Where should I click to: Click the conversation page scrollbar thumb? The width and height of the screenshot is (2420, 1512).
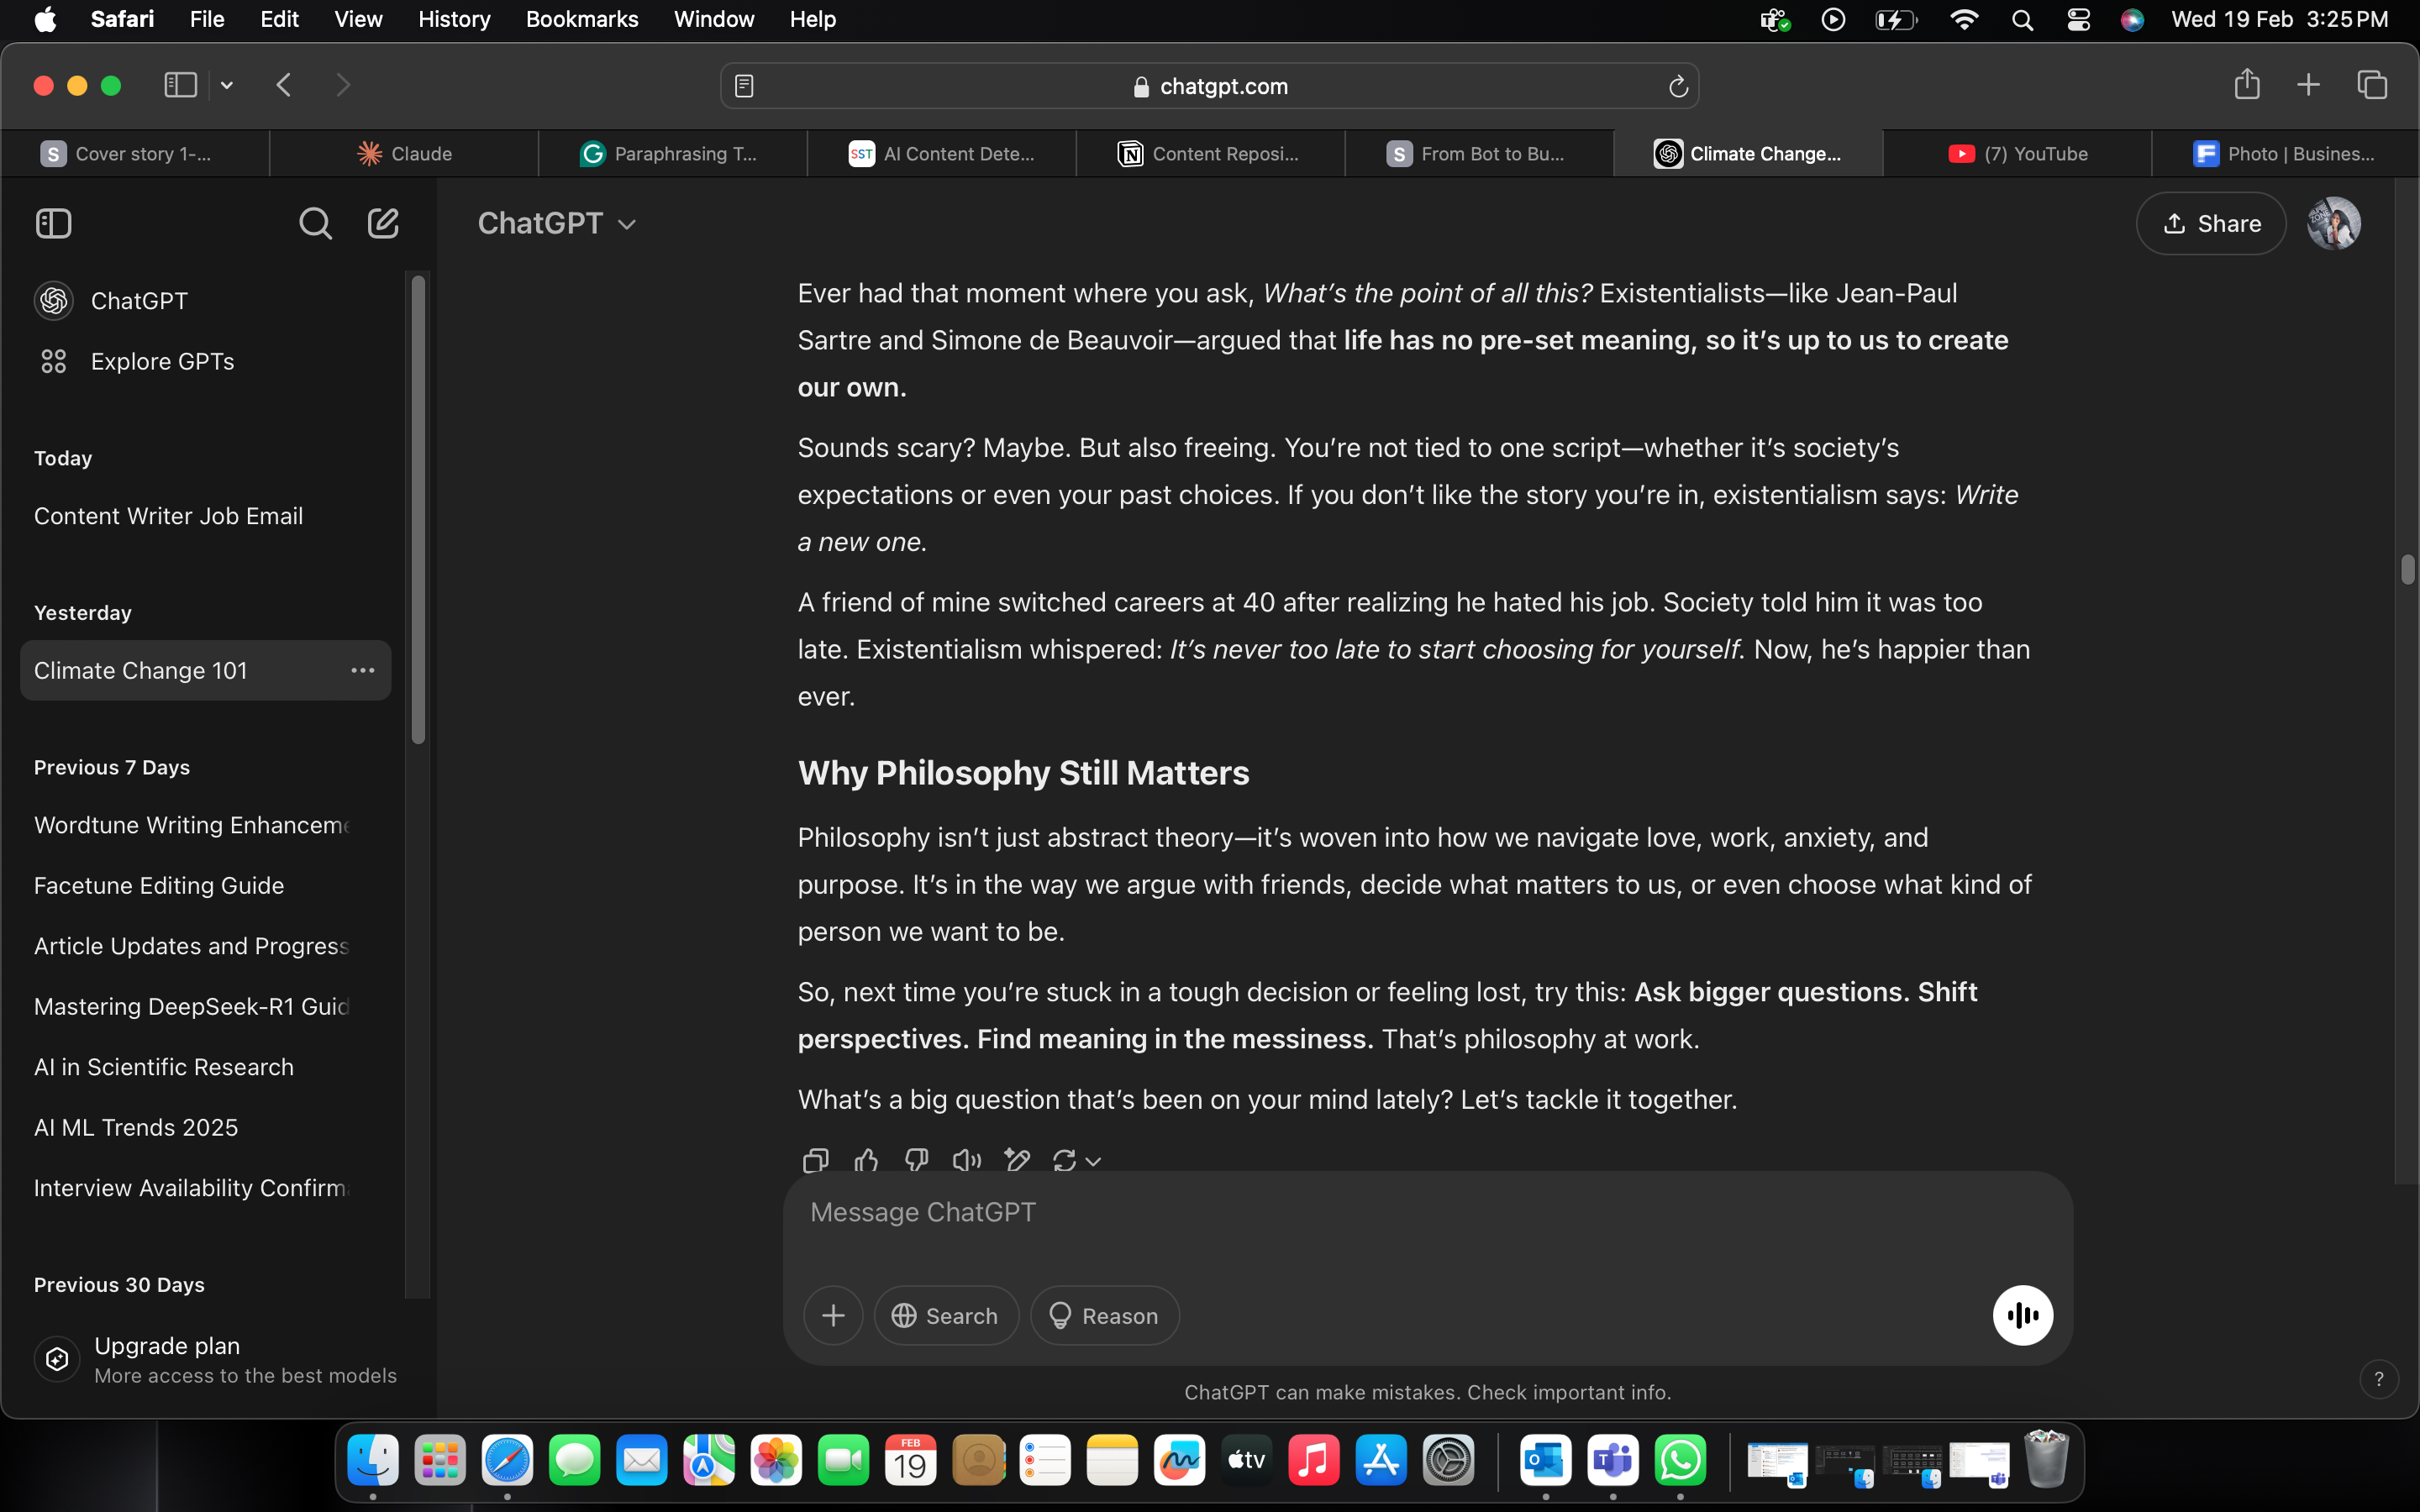[2407, 569]
